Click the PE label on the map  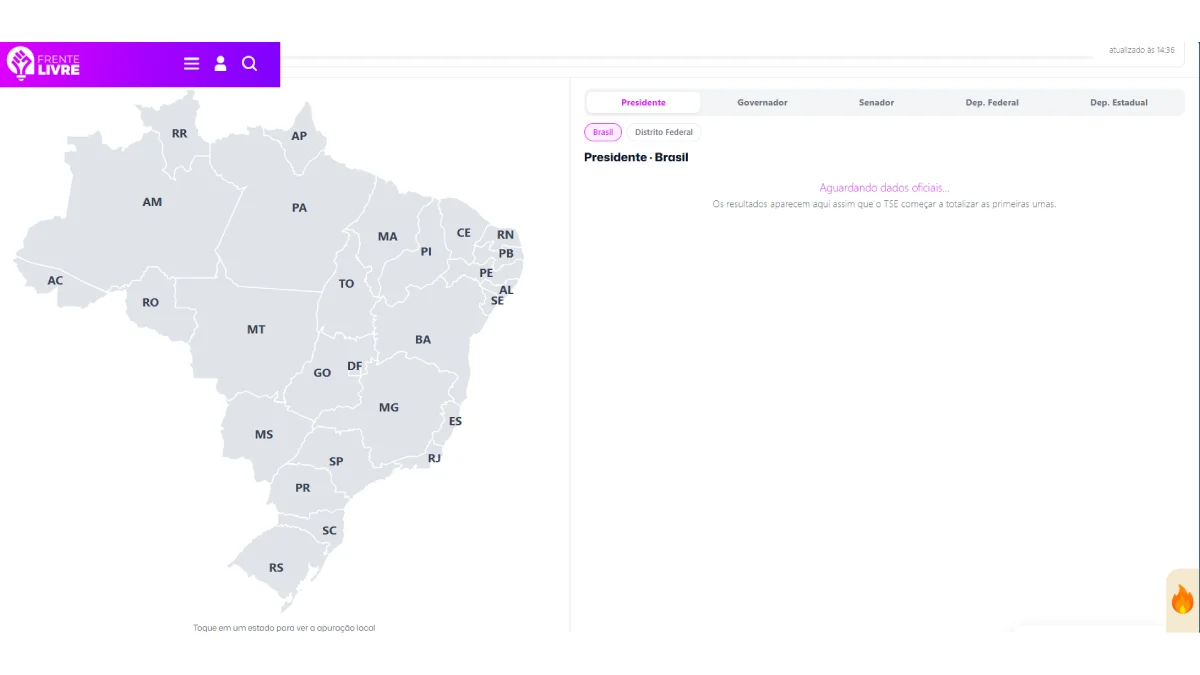click(486, 273)
